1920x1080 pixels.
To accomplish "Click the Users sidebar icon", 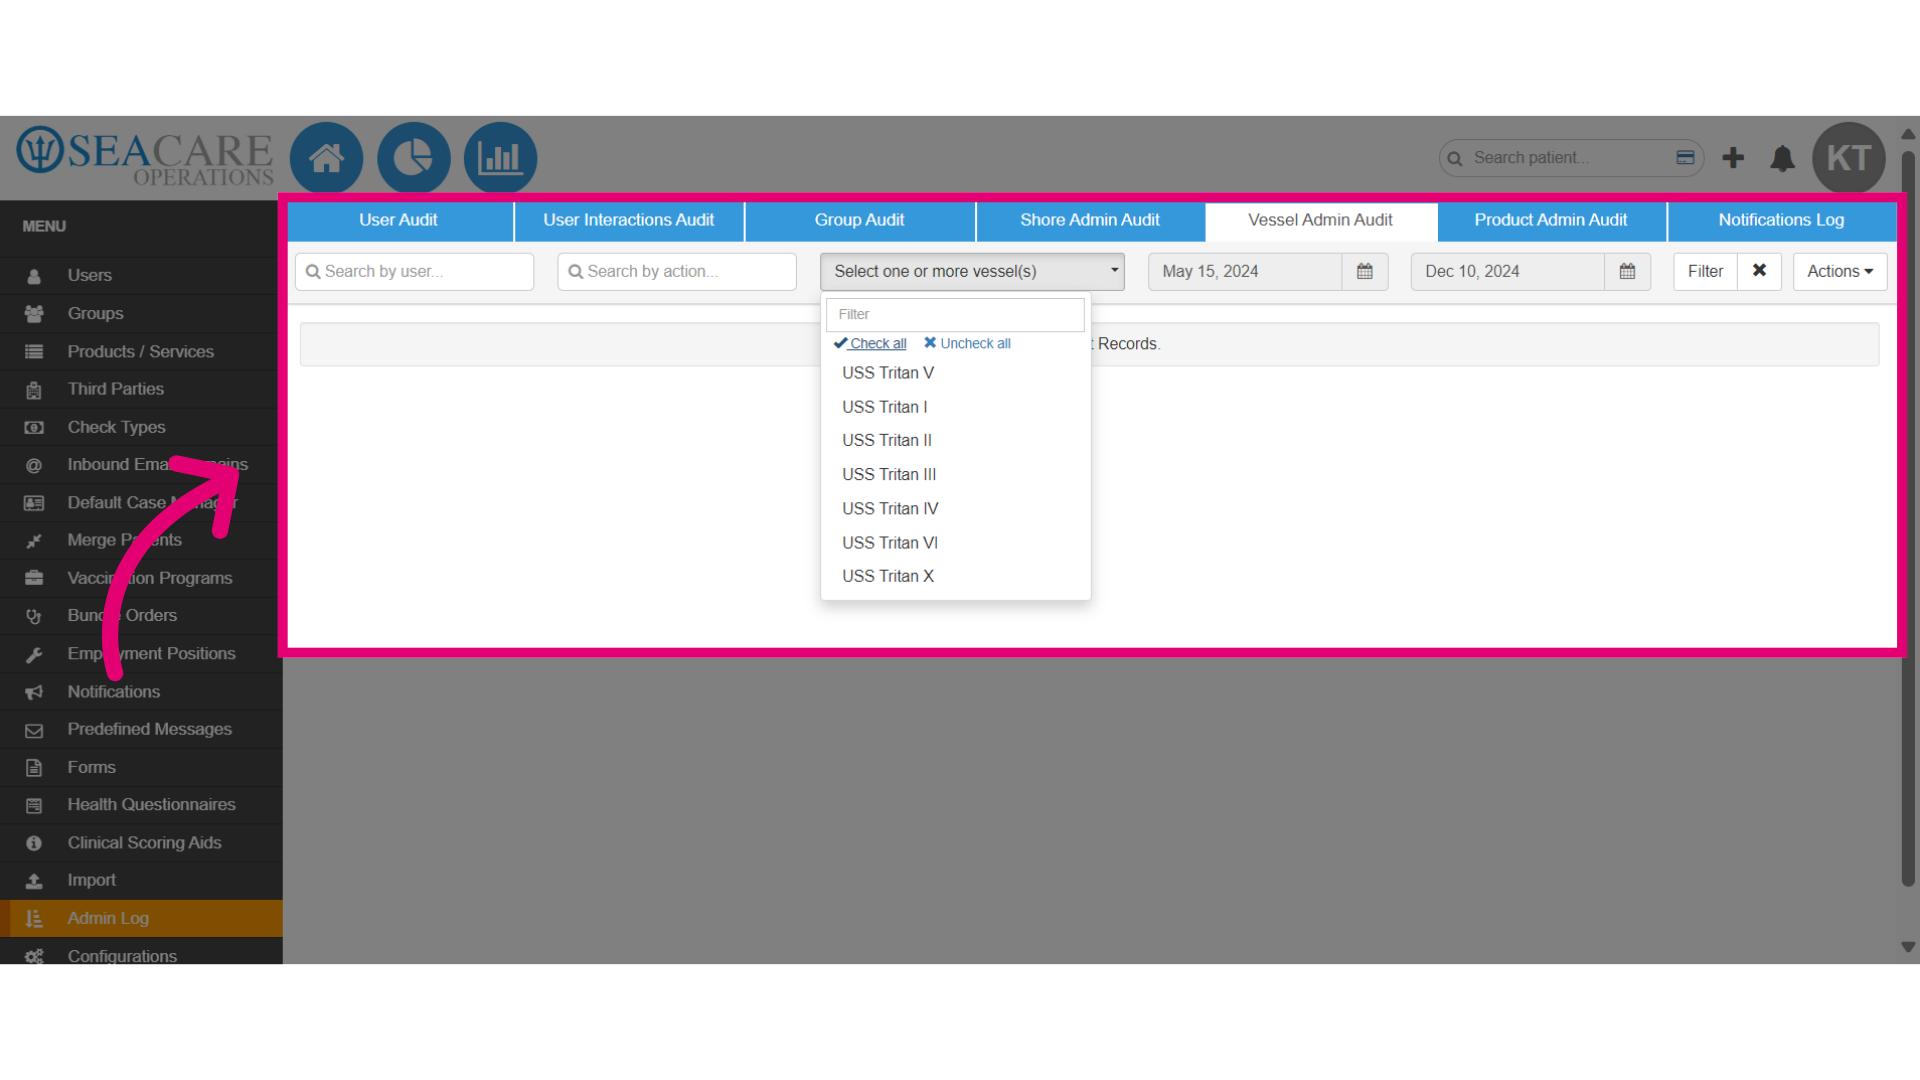I will pyautogui.click(x=34, y=276).
